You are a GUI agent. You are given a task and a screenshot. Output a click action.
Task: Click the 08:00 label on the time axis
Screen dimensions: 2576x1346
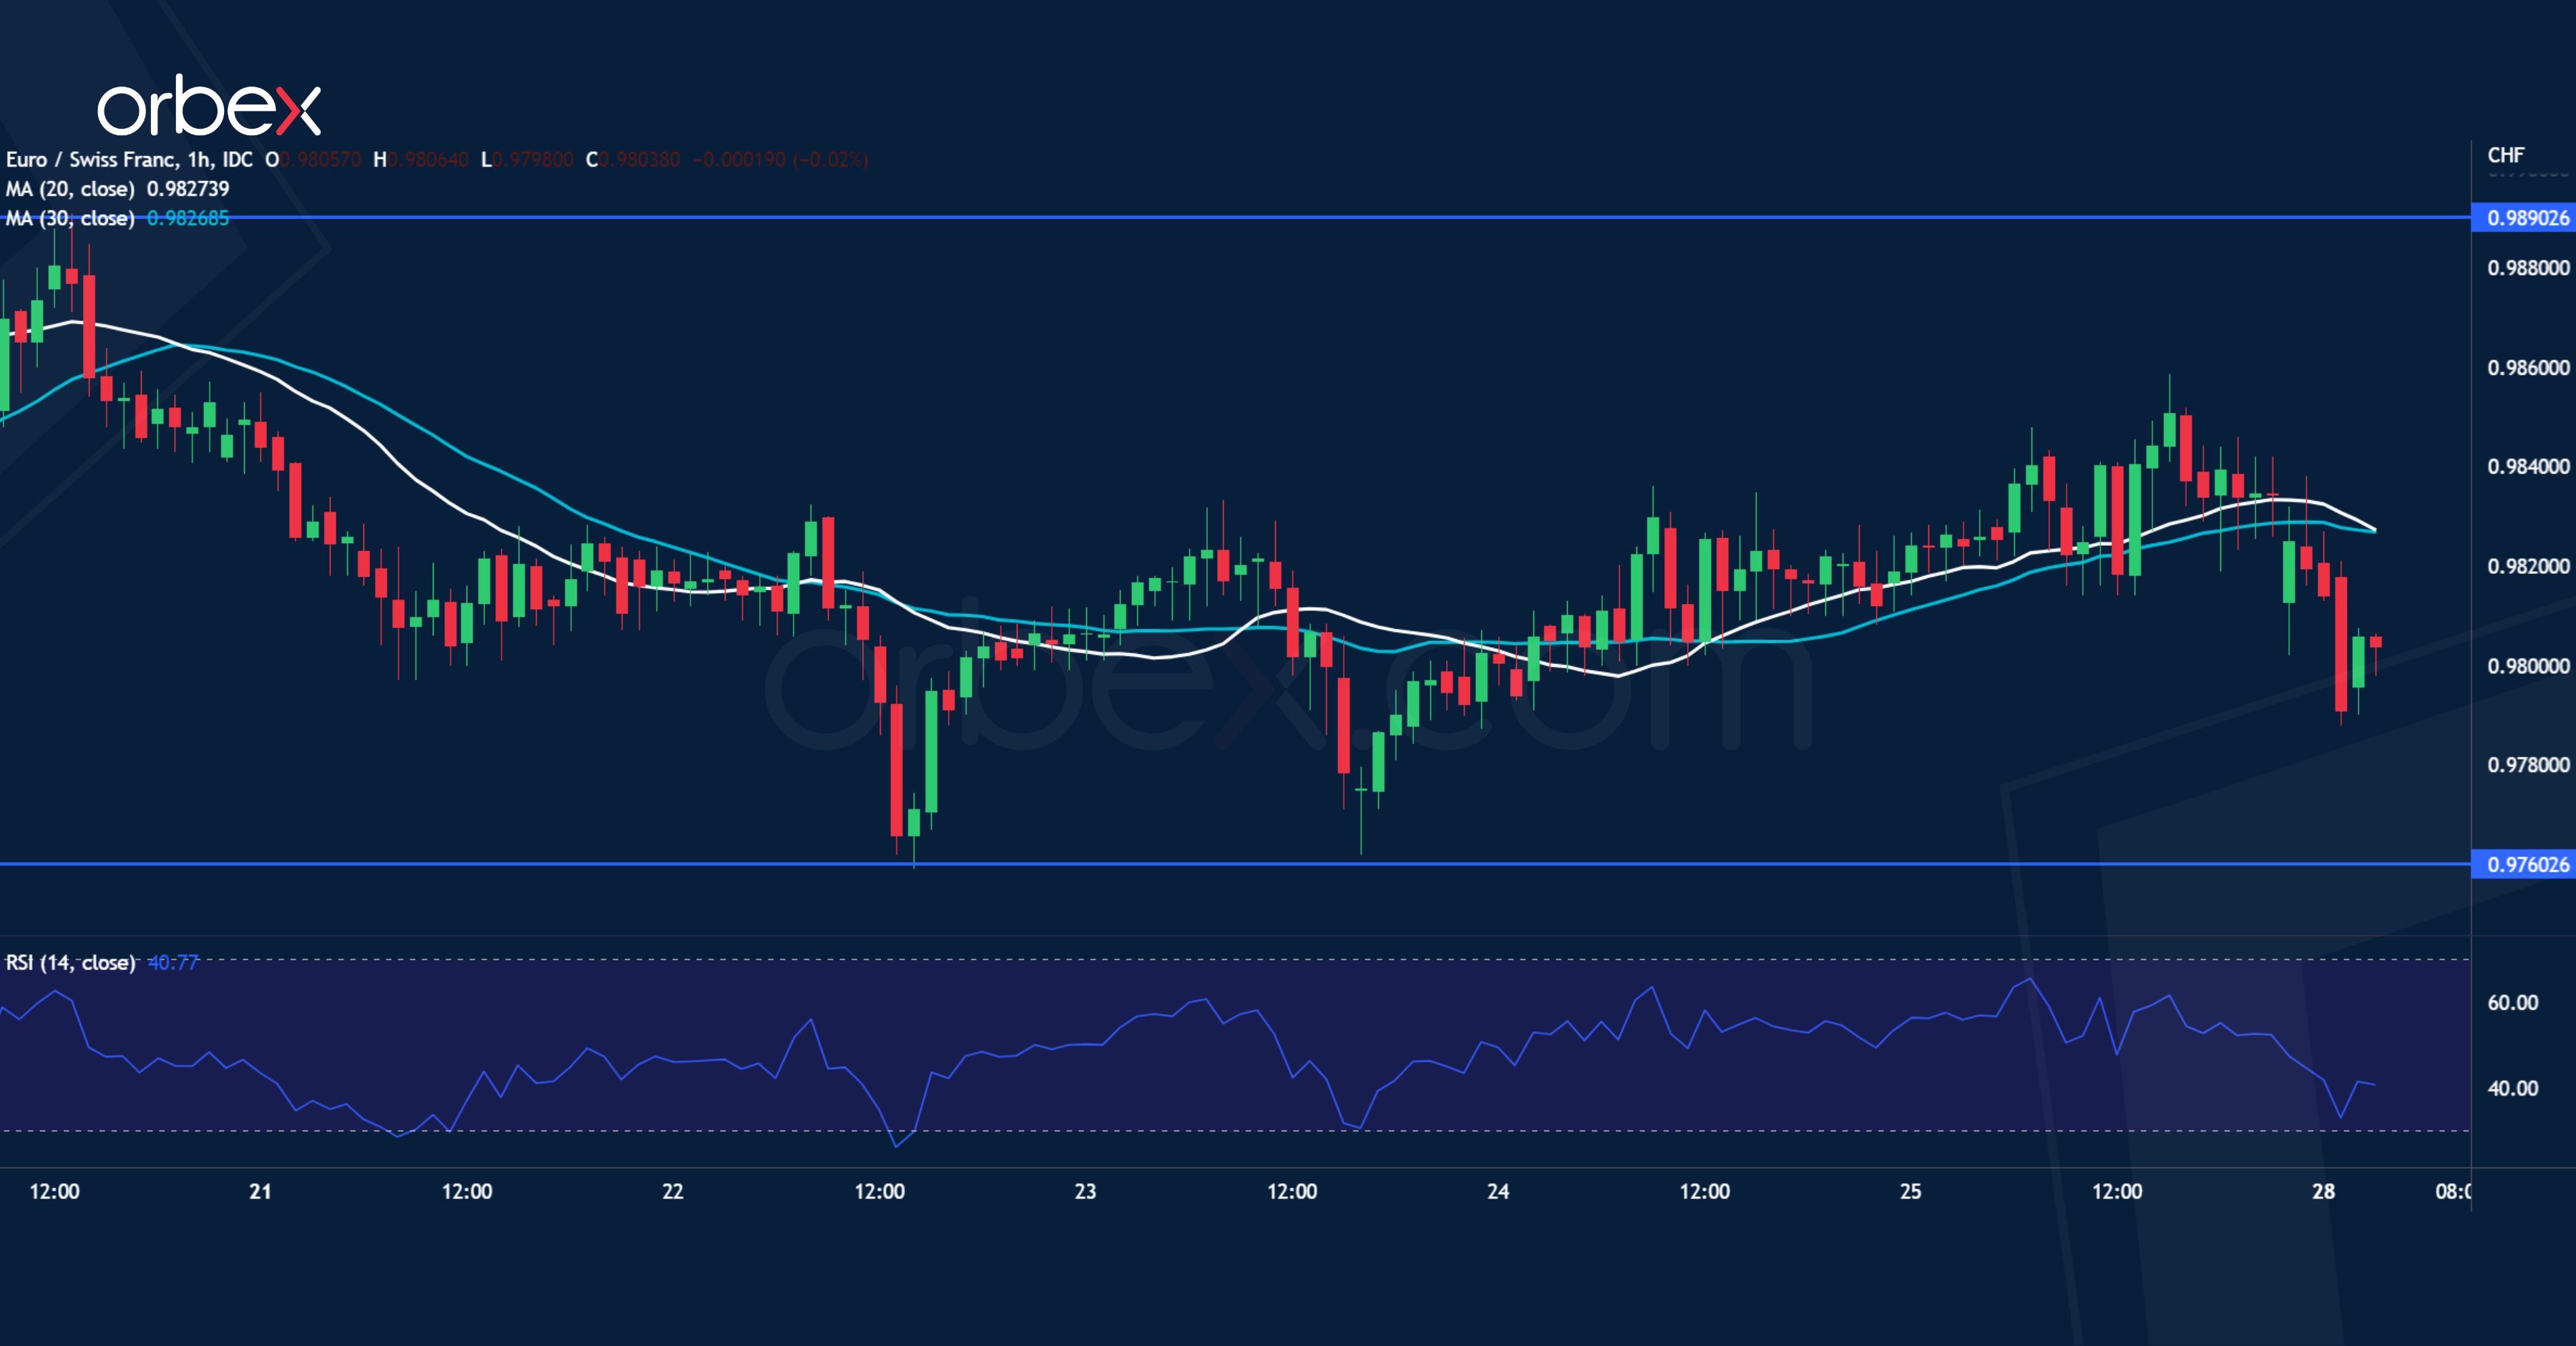click(x=2452, y=1191)
